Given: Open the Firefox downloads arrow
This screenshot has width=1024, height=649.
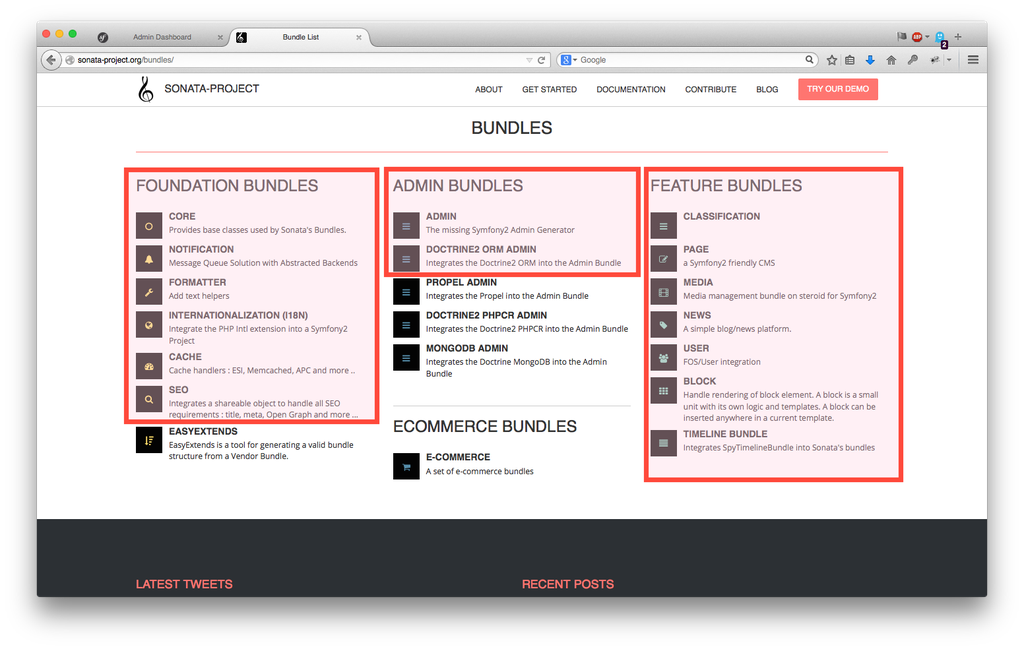Looking at the screenshot, I should 870,60.
